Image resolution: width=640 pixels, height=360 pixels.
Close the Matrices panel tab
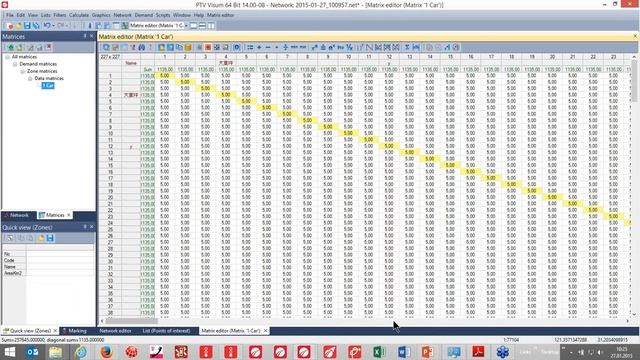point(69,215)
